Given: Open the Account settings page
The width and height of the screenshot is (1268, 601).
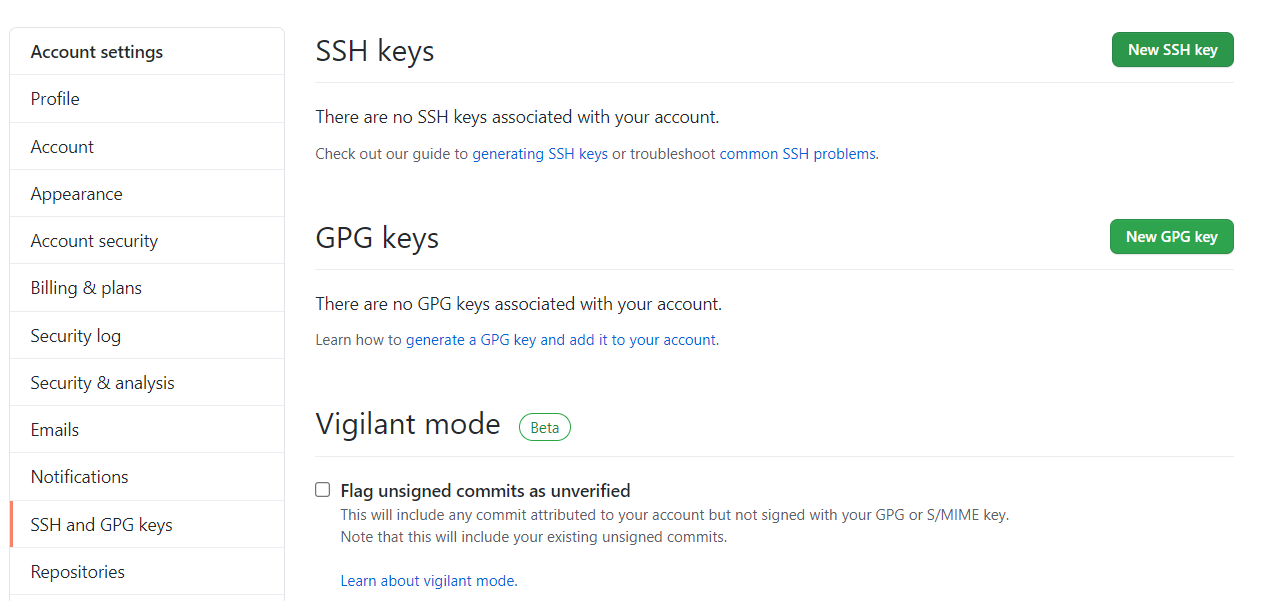Looking at the screenshot, I should point(62,147).
